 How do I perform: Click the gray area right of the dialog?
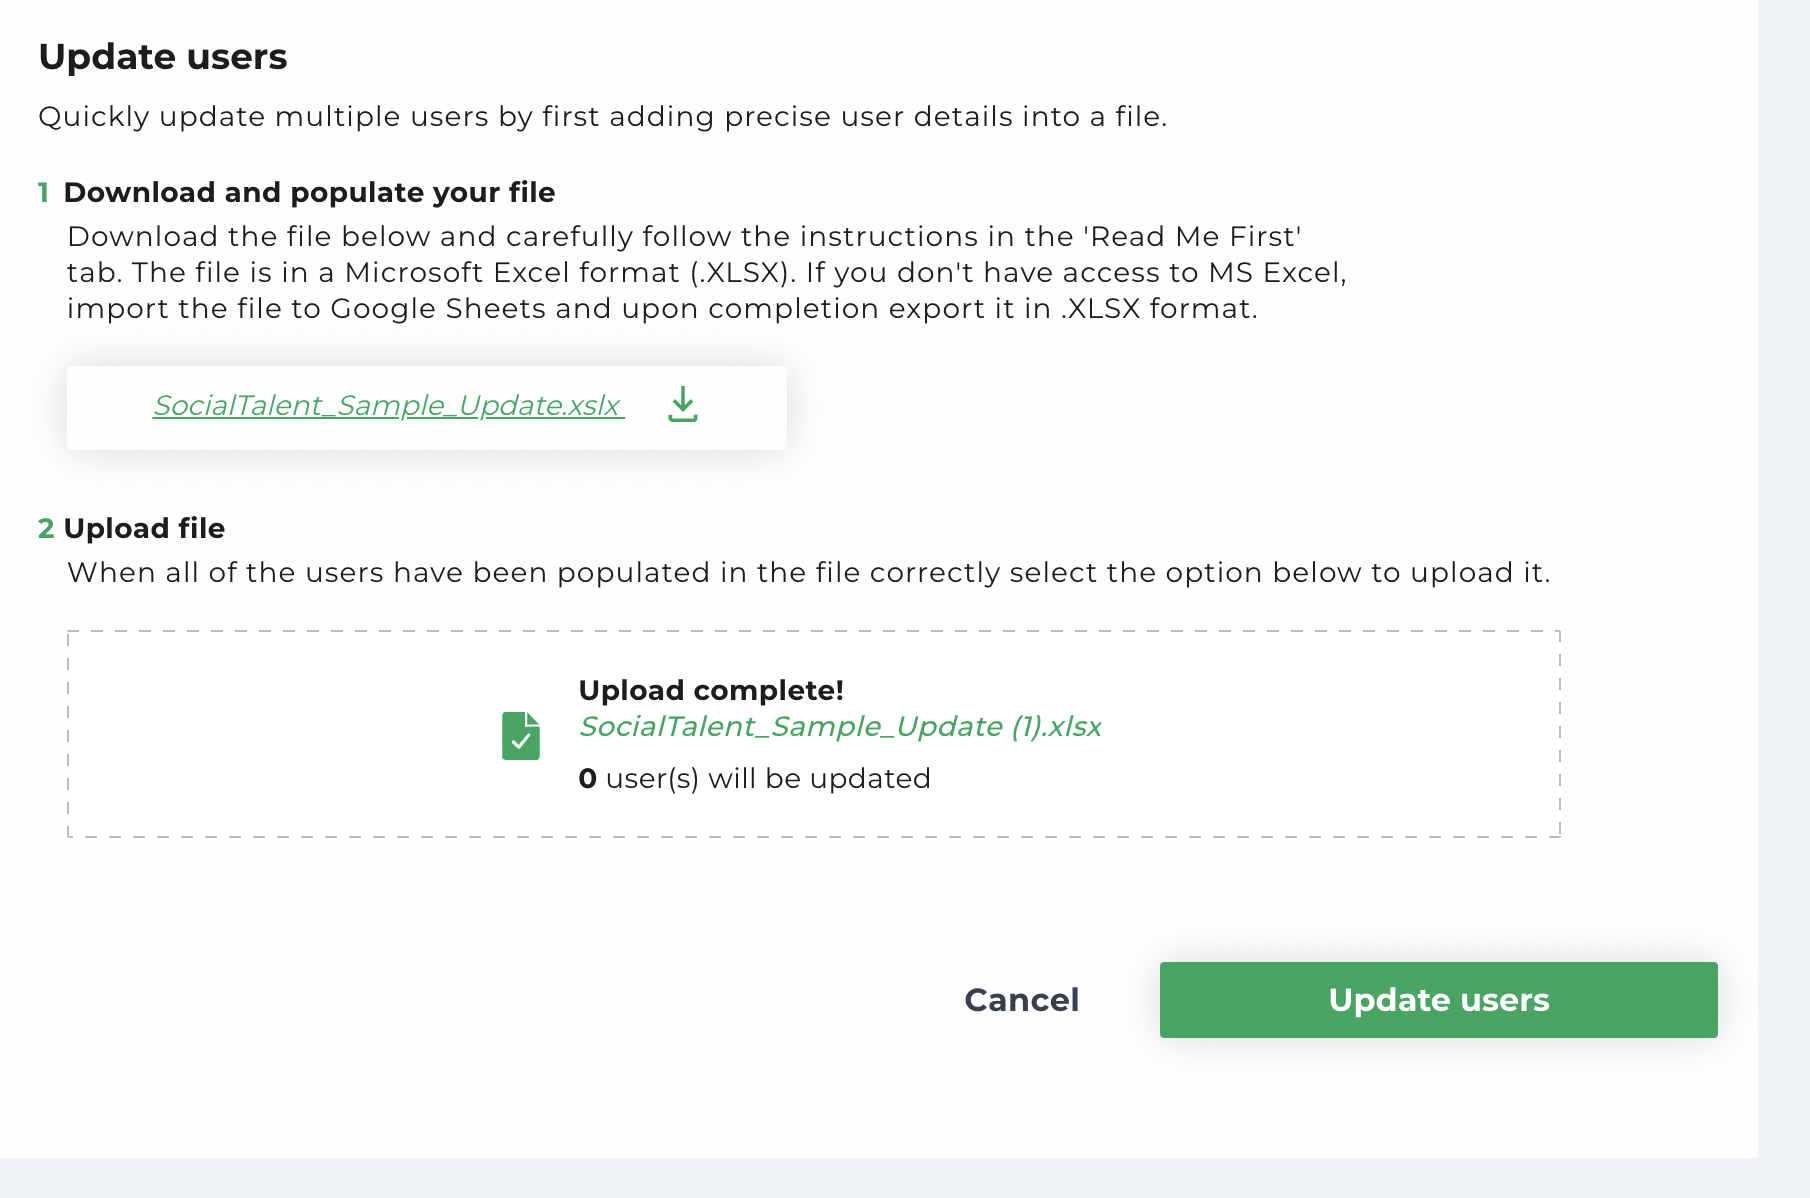pyautogui.click(x=1784, y=580)
